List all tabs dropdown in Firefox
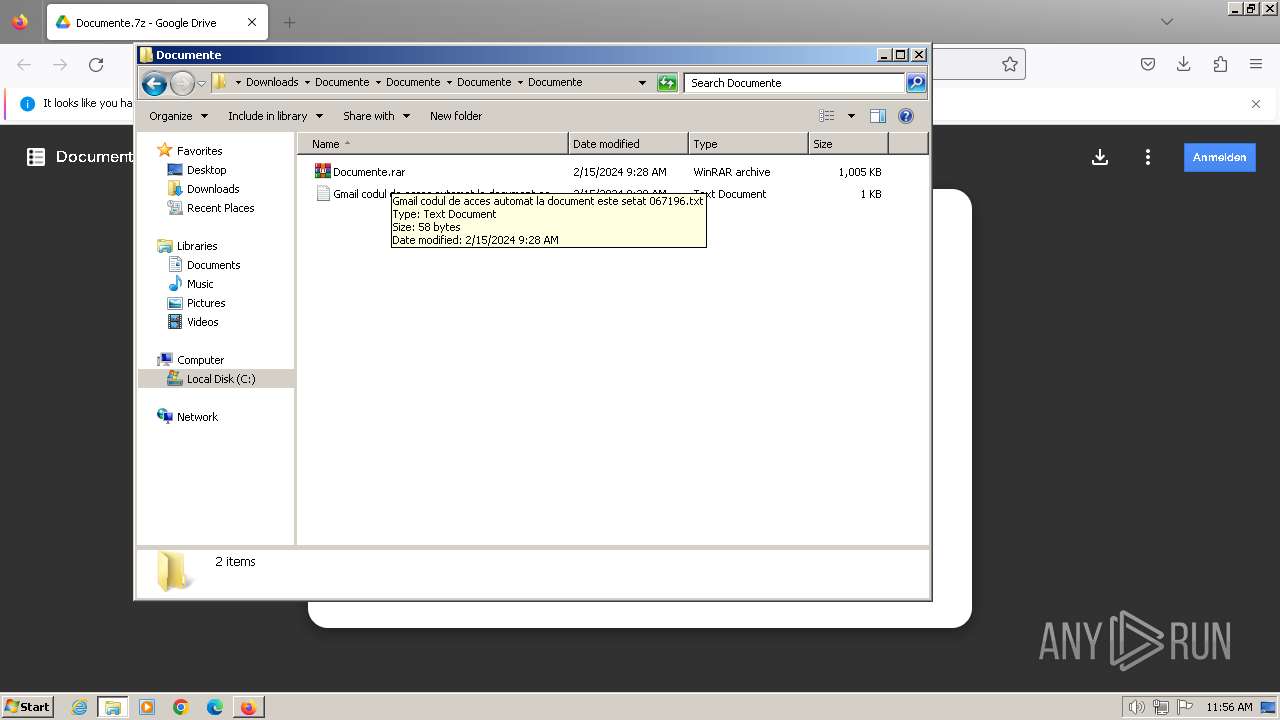 [1166, 22]
